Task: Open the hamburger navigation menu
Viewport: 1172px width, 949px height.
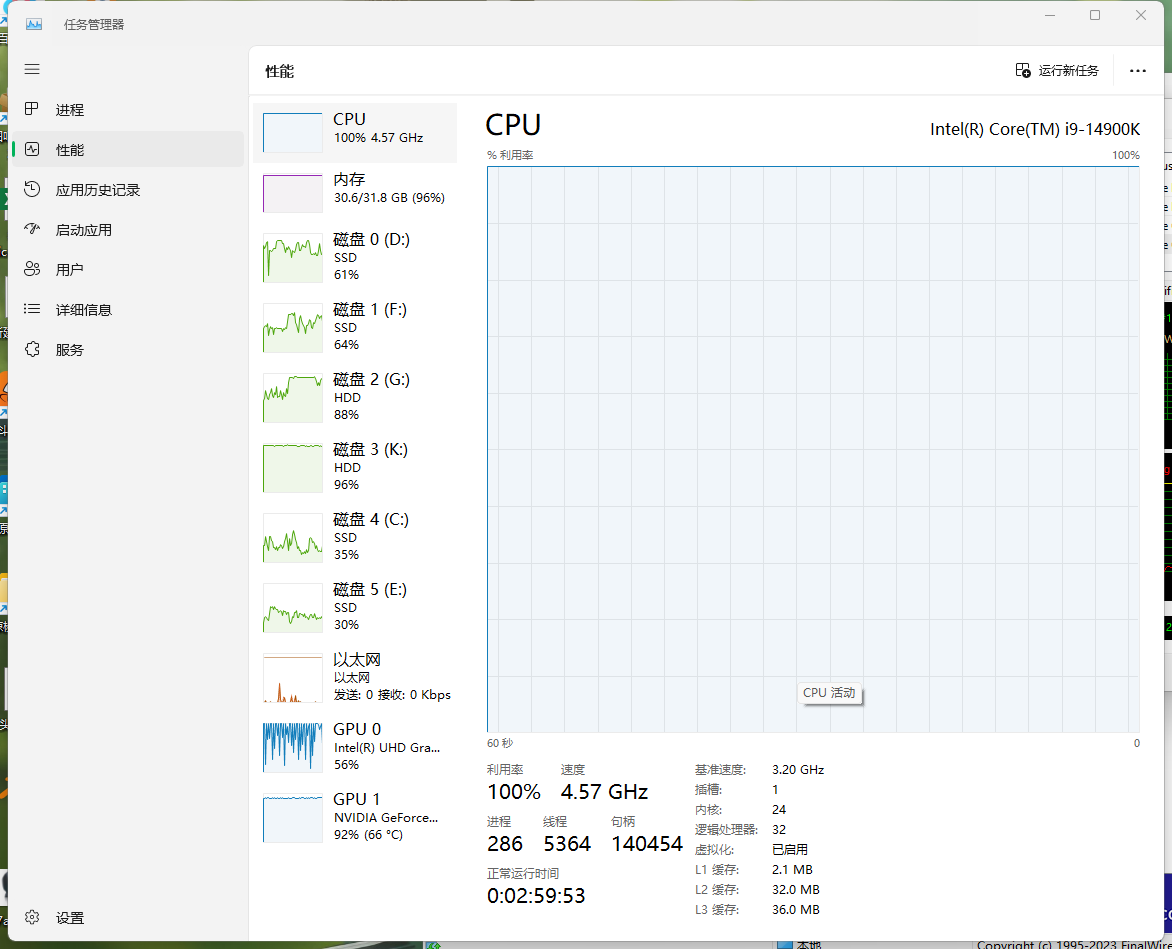Action: (x=31, y=69)
